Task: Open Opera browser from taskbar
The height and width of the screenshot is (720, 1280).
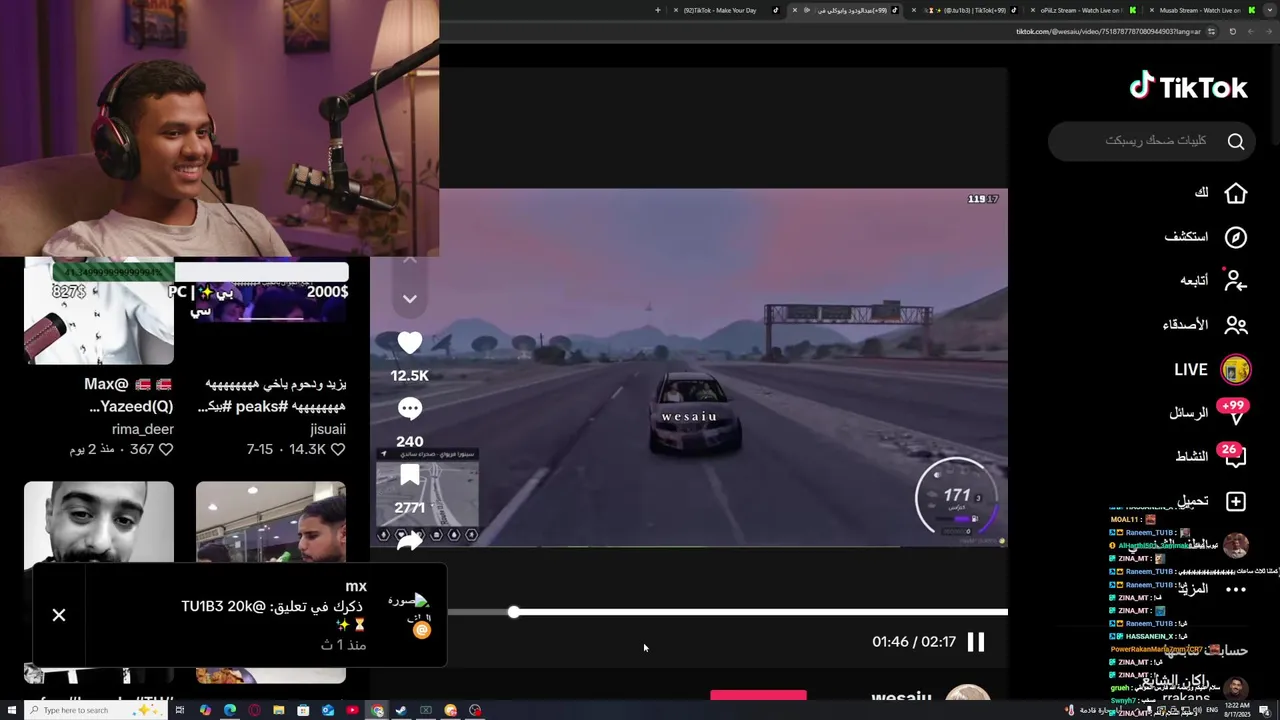Action: coord(254,710)
